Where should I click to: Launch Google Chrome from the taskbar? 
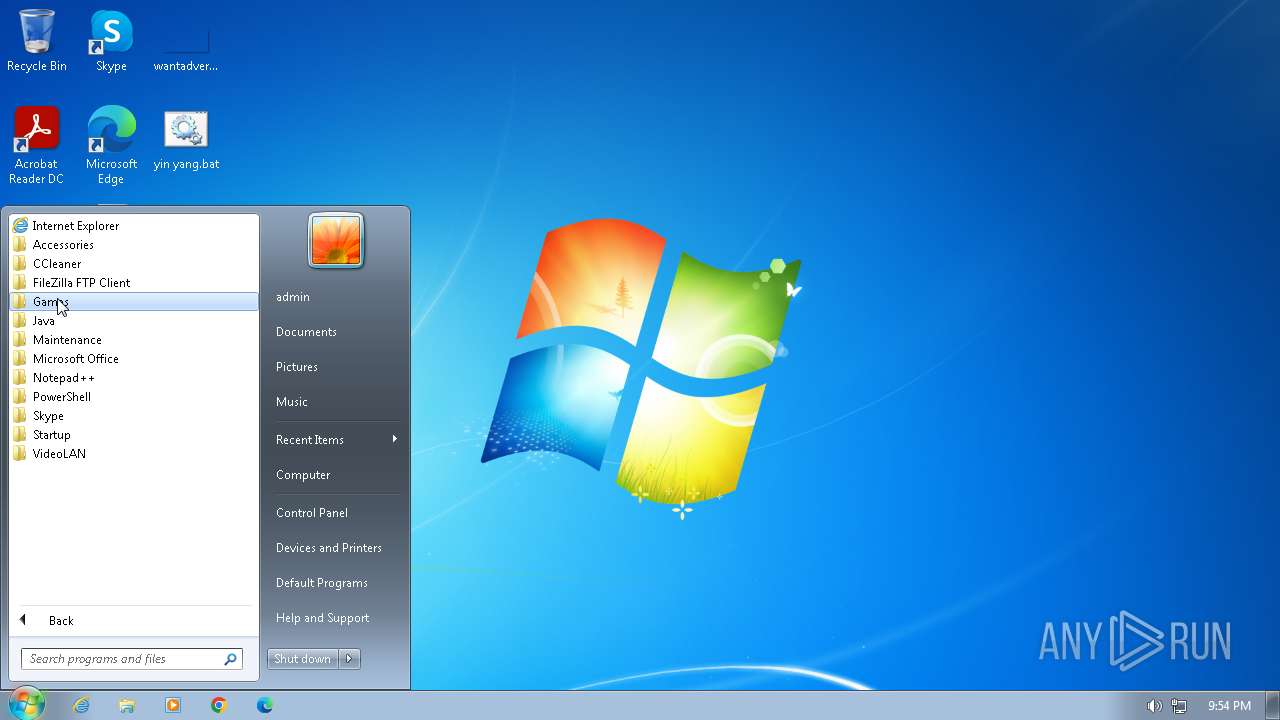pos(219,705)
